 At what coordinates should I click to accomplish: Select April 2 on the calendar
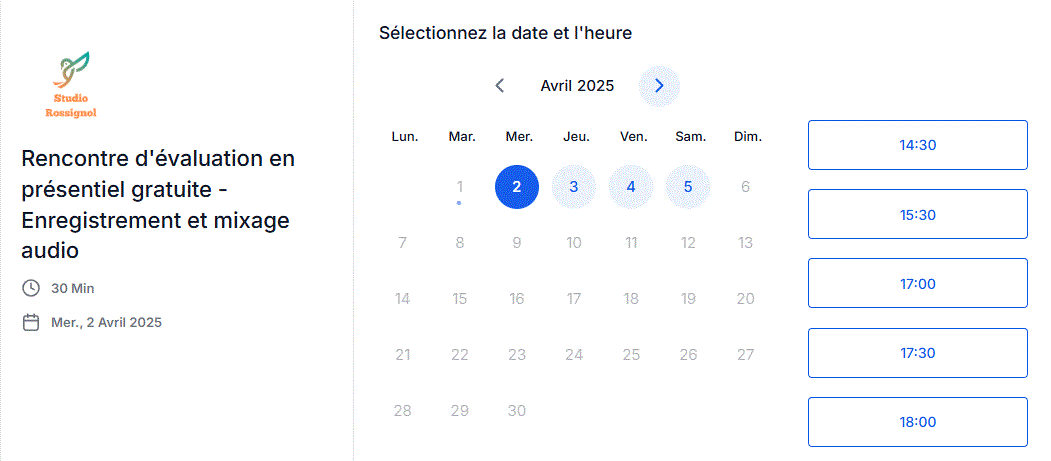pyautogui.click(x=516, y=187)
